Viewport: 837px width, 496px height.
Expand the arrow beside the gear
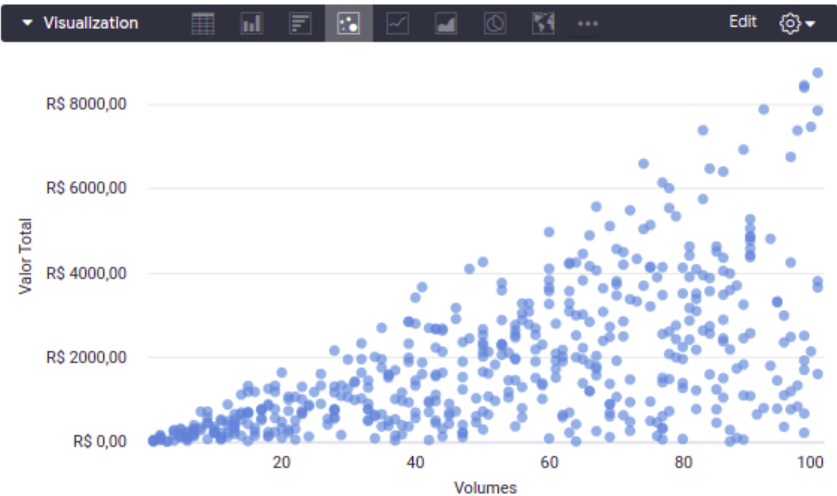(x=810, y=23)
